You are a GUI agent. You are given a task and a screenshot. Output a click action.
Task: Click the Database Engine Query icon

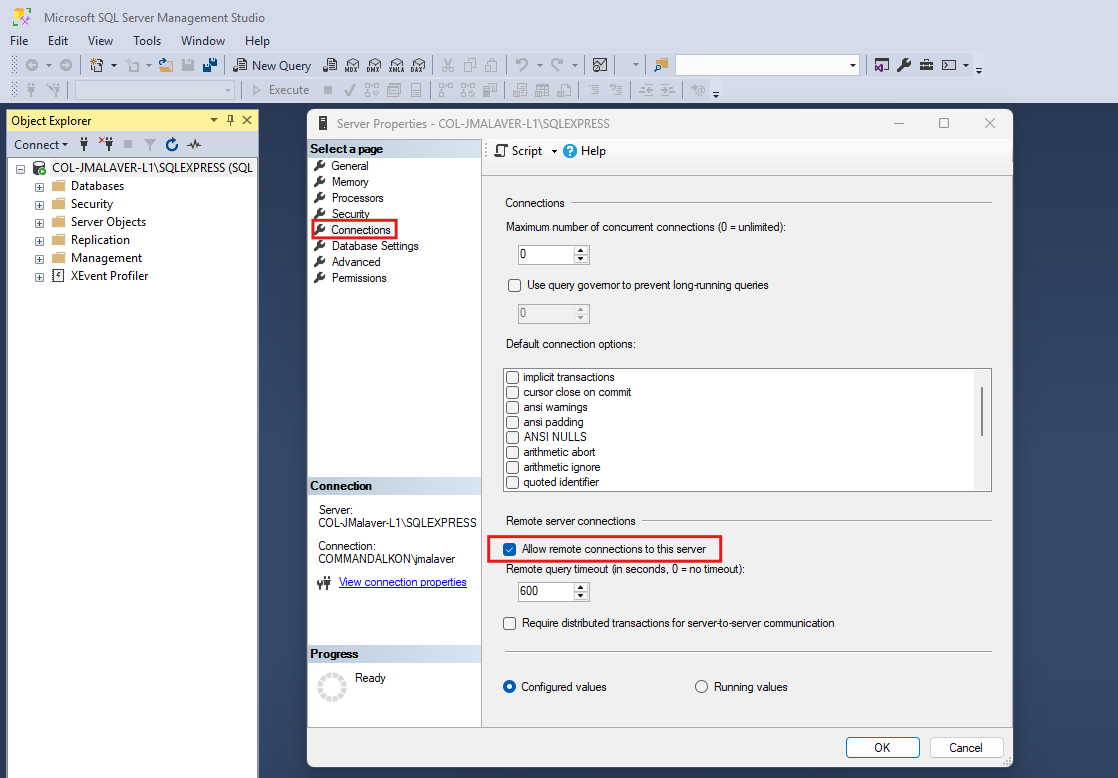click(x=329, y=66)
